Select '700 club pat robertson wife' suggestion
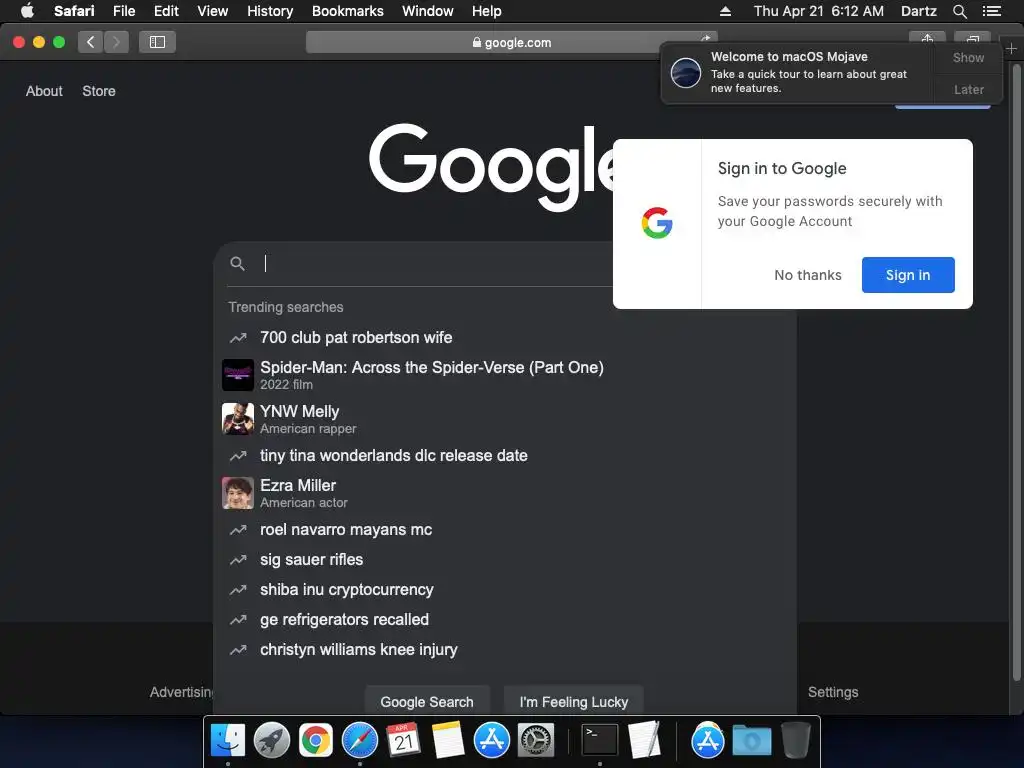1024x768 pixels. (504, 338)
